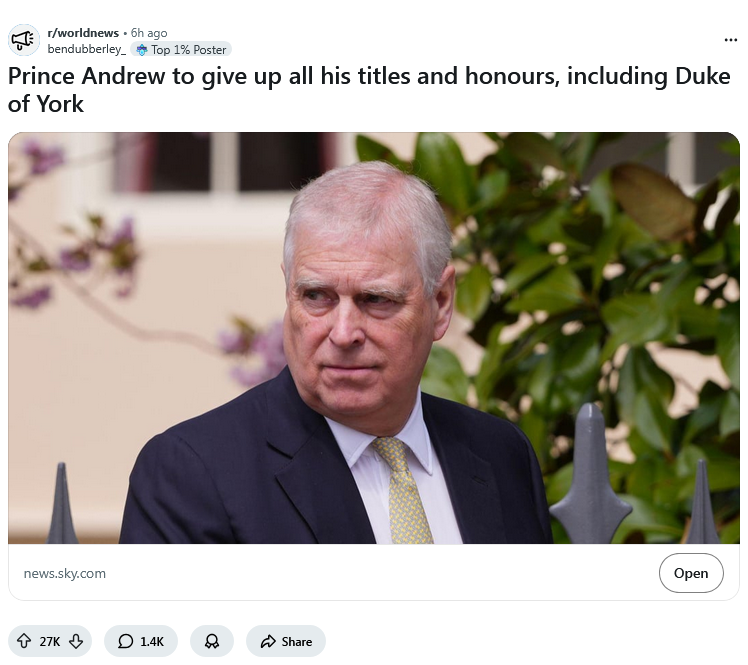Downvote the post with the down arrow
Screen dimensions: 748x665
click(x=76, y=641)
